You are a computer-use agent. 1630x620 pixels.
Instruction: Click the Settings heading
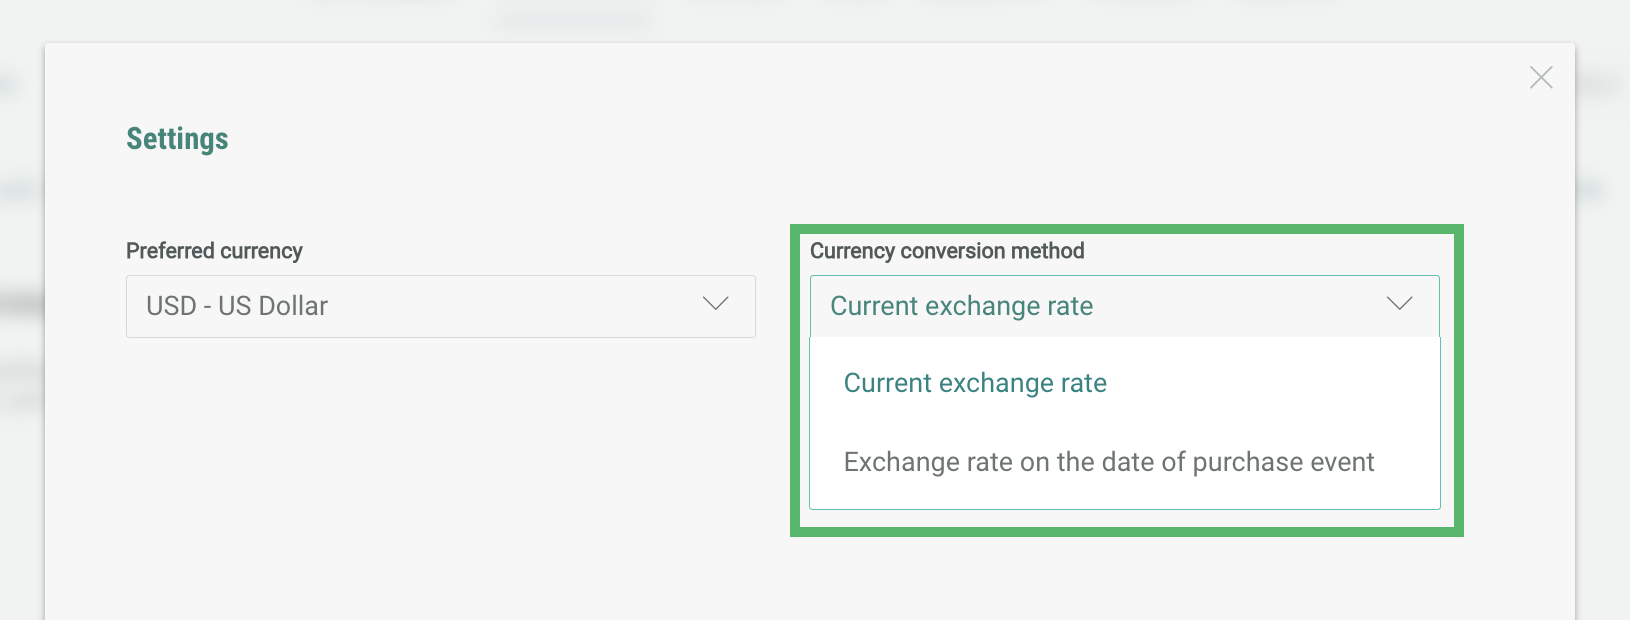coord(177,139)
